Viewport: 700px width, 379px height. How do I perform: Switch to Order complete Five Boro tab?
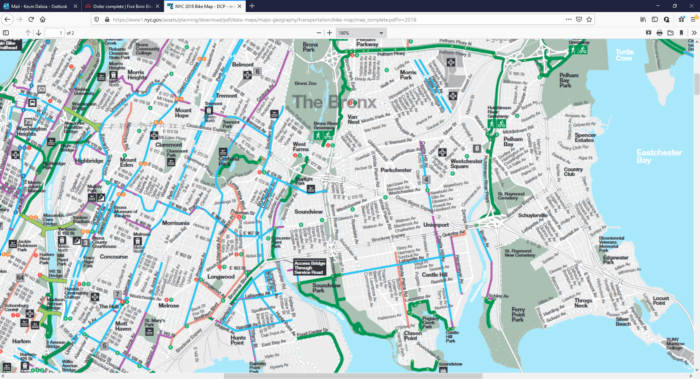pos(122,6)
